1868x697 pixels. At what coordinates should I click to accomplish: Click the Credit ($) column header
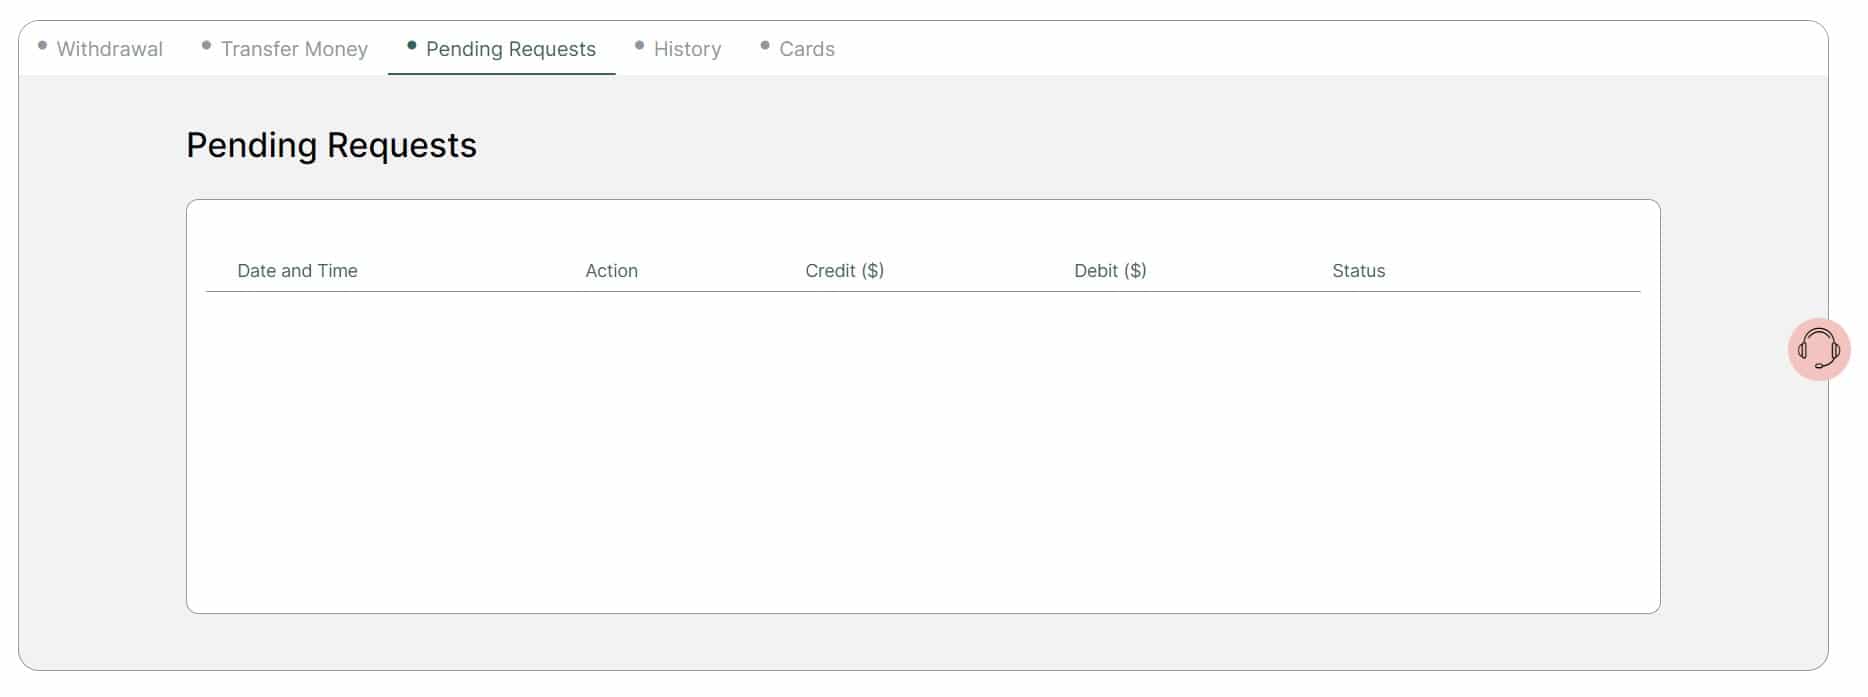(844, 270)
